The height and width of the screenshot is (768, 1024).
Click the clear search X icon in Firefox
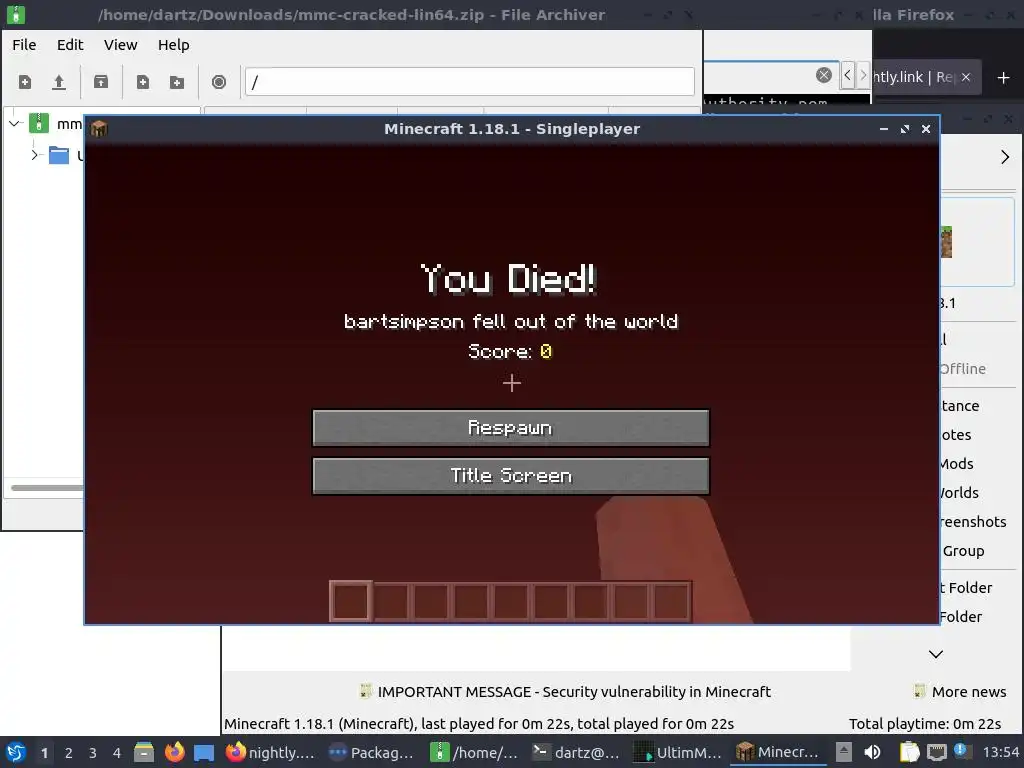824,75
